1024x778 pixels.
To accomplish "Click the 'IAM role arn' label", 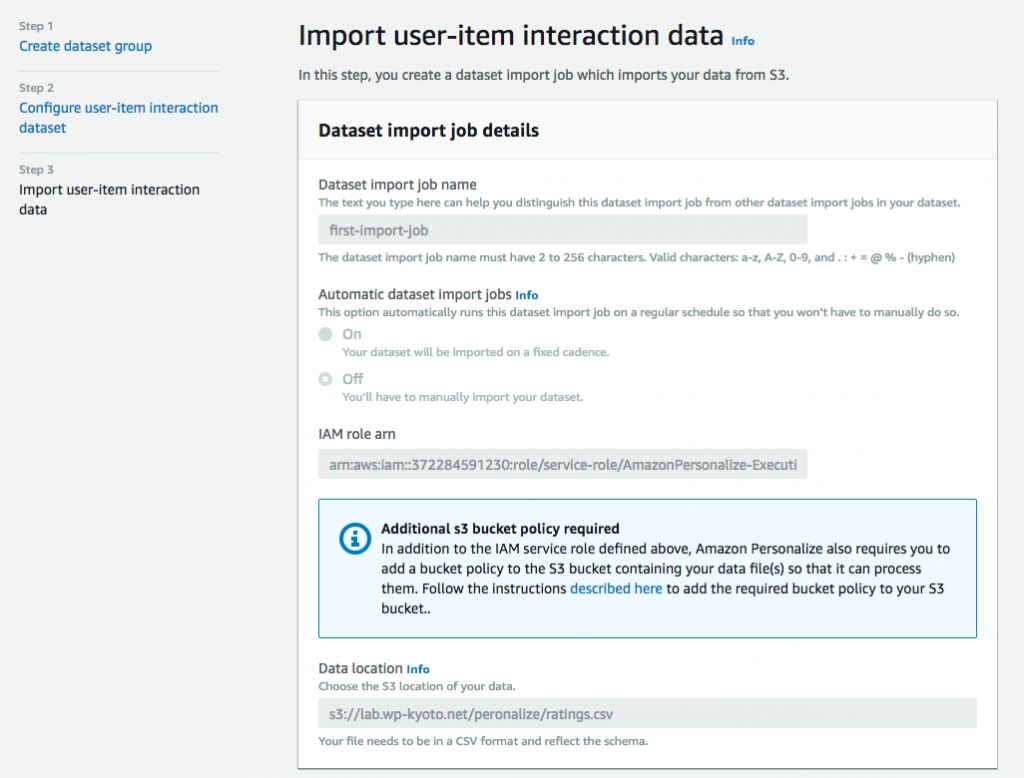I will tap(357, 434).
